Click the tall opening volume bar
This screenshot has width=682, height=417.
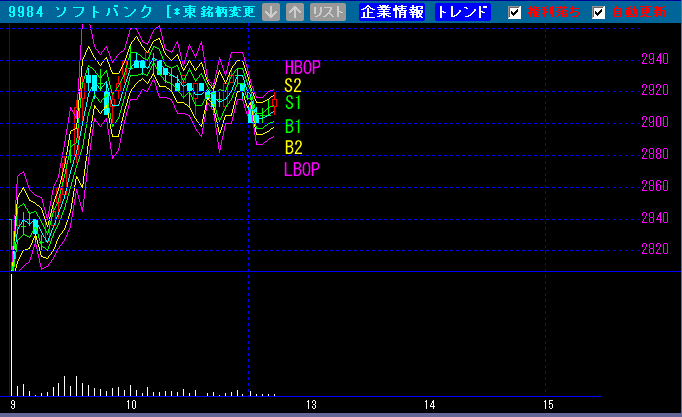11,334
